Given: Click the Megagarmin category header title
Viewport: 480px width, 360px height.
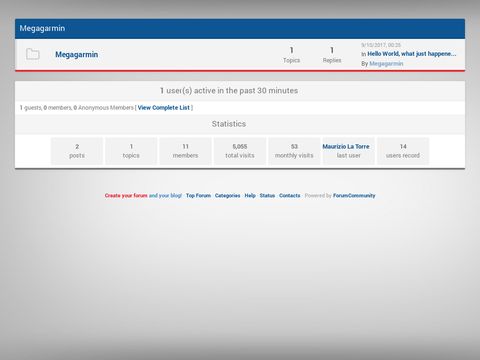Looking at the screenshot, I should [42, 28].
